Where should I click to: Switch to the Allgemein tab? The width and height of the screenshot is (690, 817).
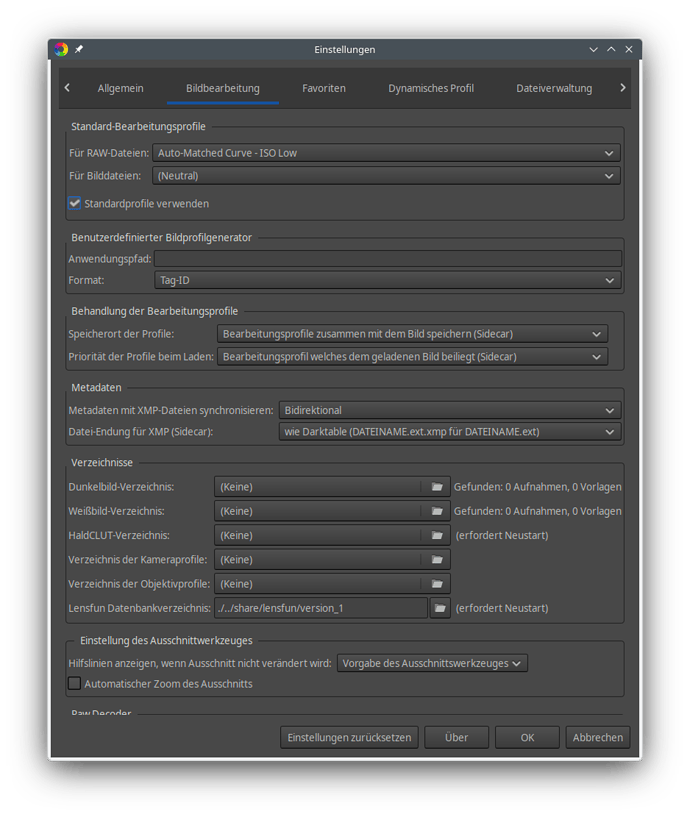[120, 88]
